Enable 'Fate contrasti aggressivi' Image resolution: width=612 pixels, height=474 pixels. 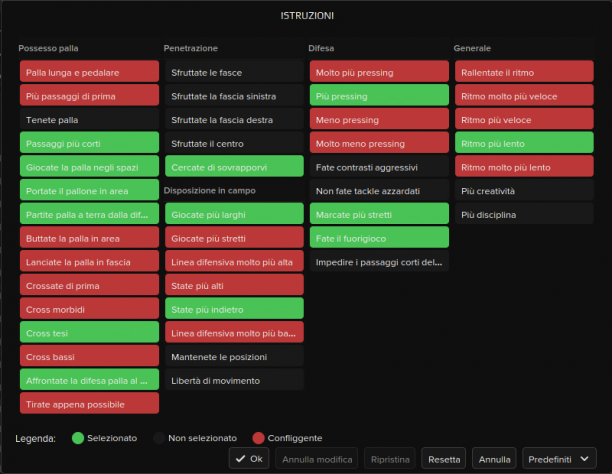tap(379, 166)
